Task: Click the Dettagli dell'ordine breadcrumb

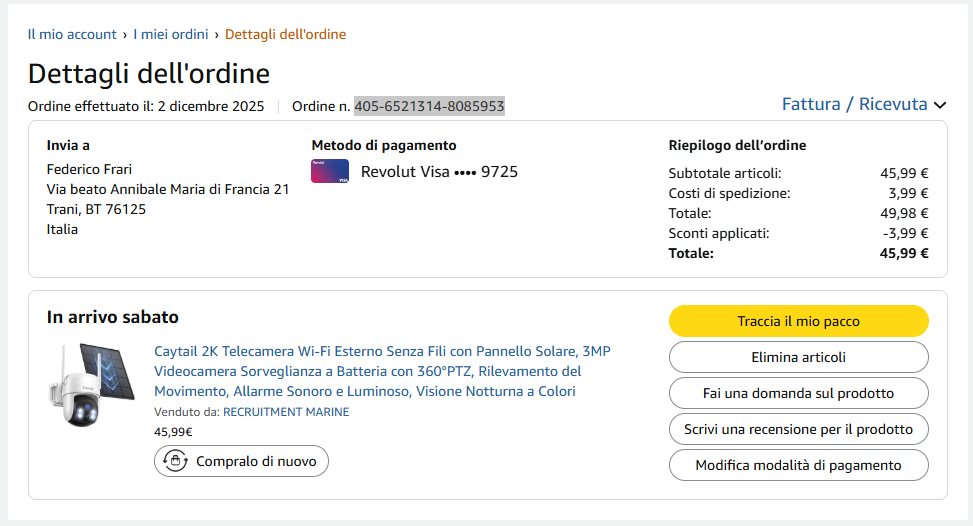Action: pos(285,34)
